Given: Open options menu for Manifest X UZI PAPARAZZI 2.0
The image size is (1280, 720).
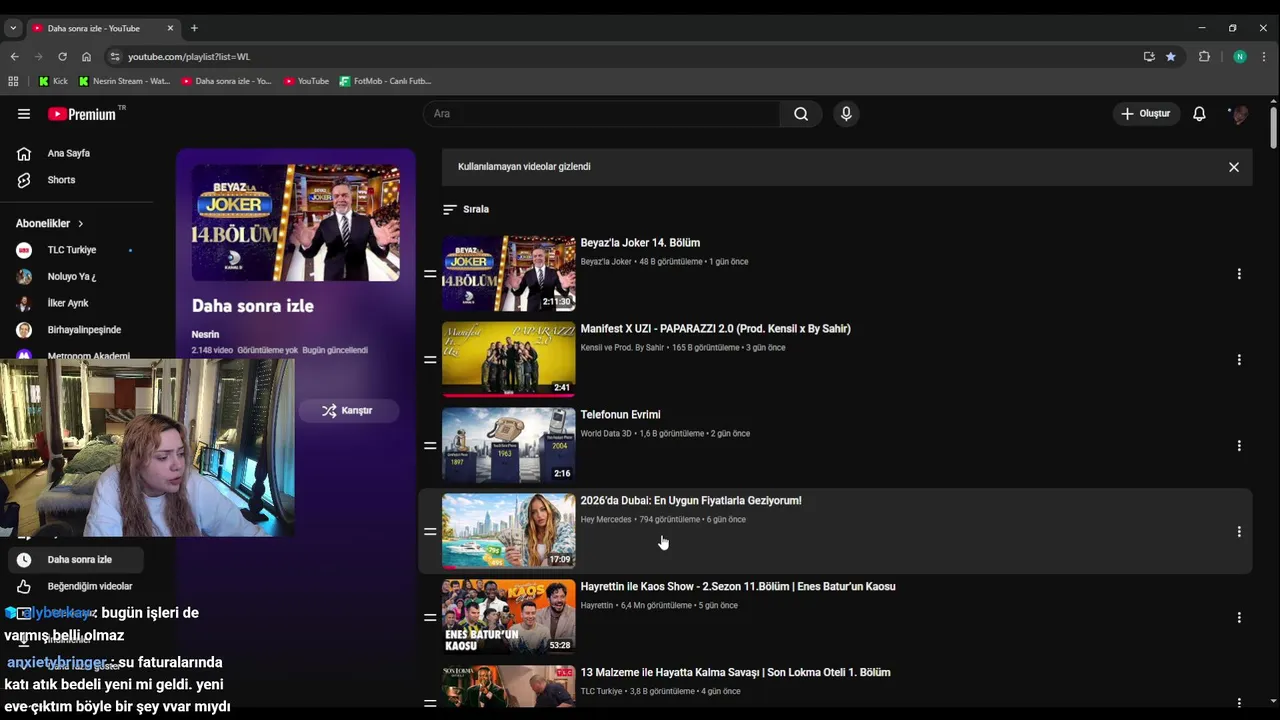Looking at the screenshot, I should pyautogui.click(x=1239, y=360).
